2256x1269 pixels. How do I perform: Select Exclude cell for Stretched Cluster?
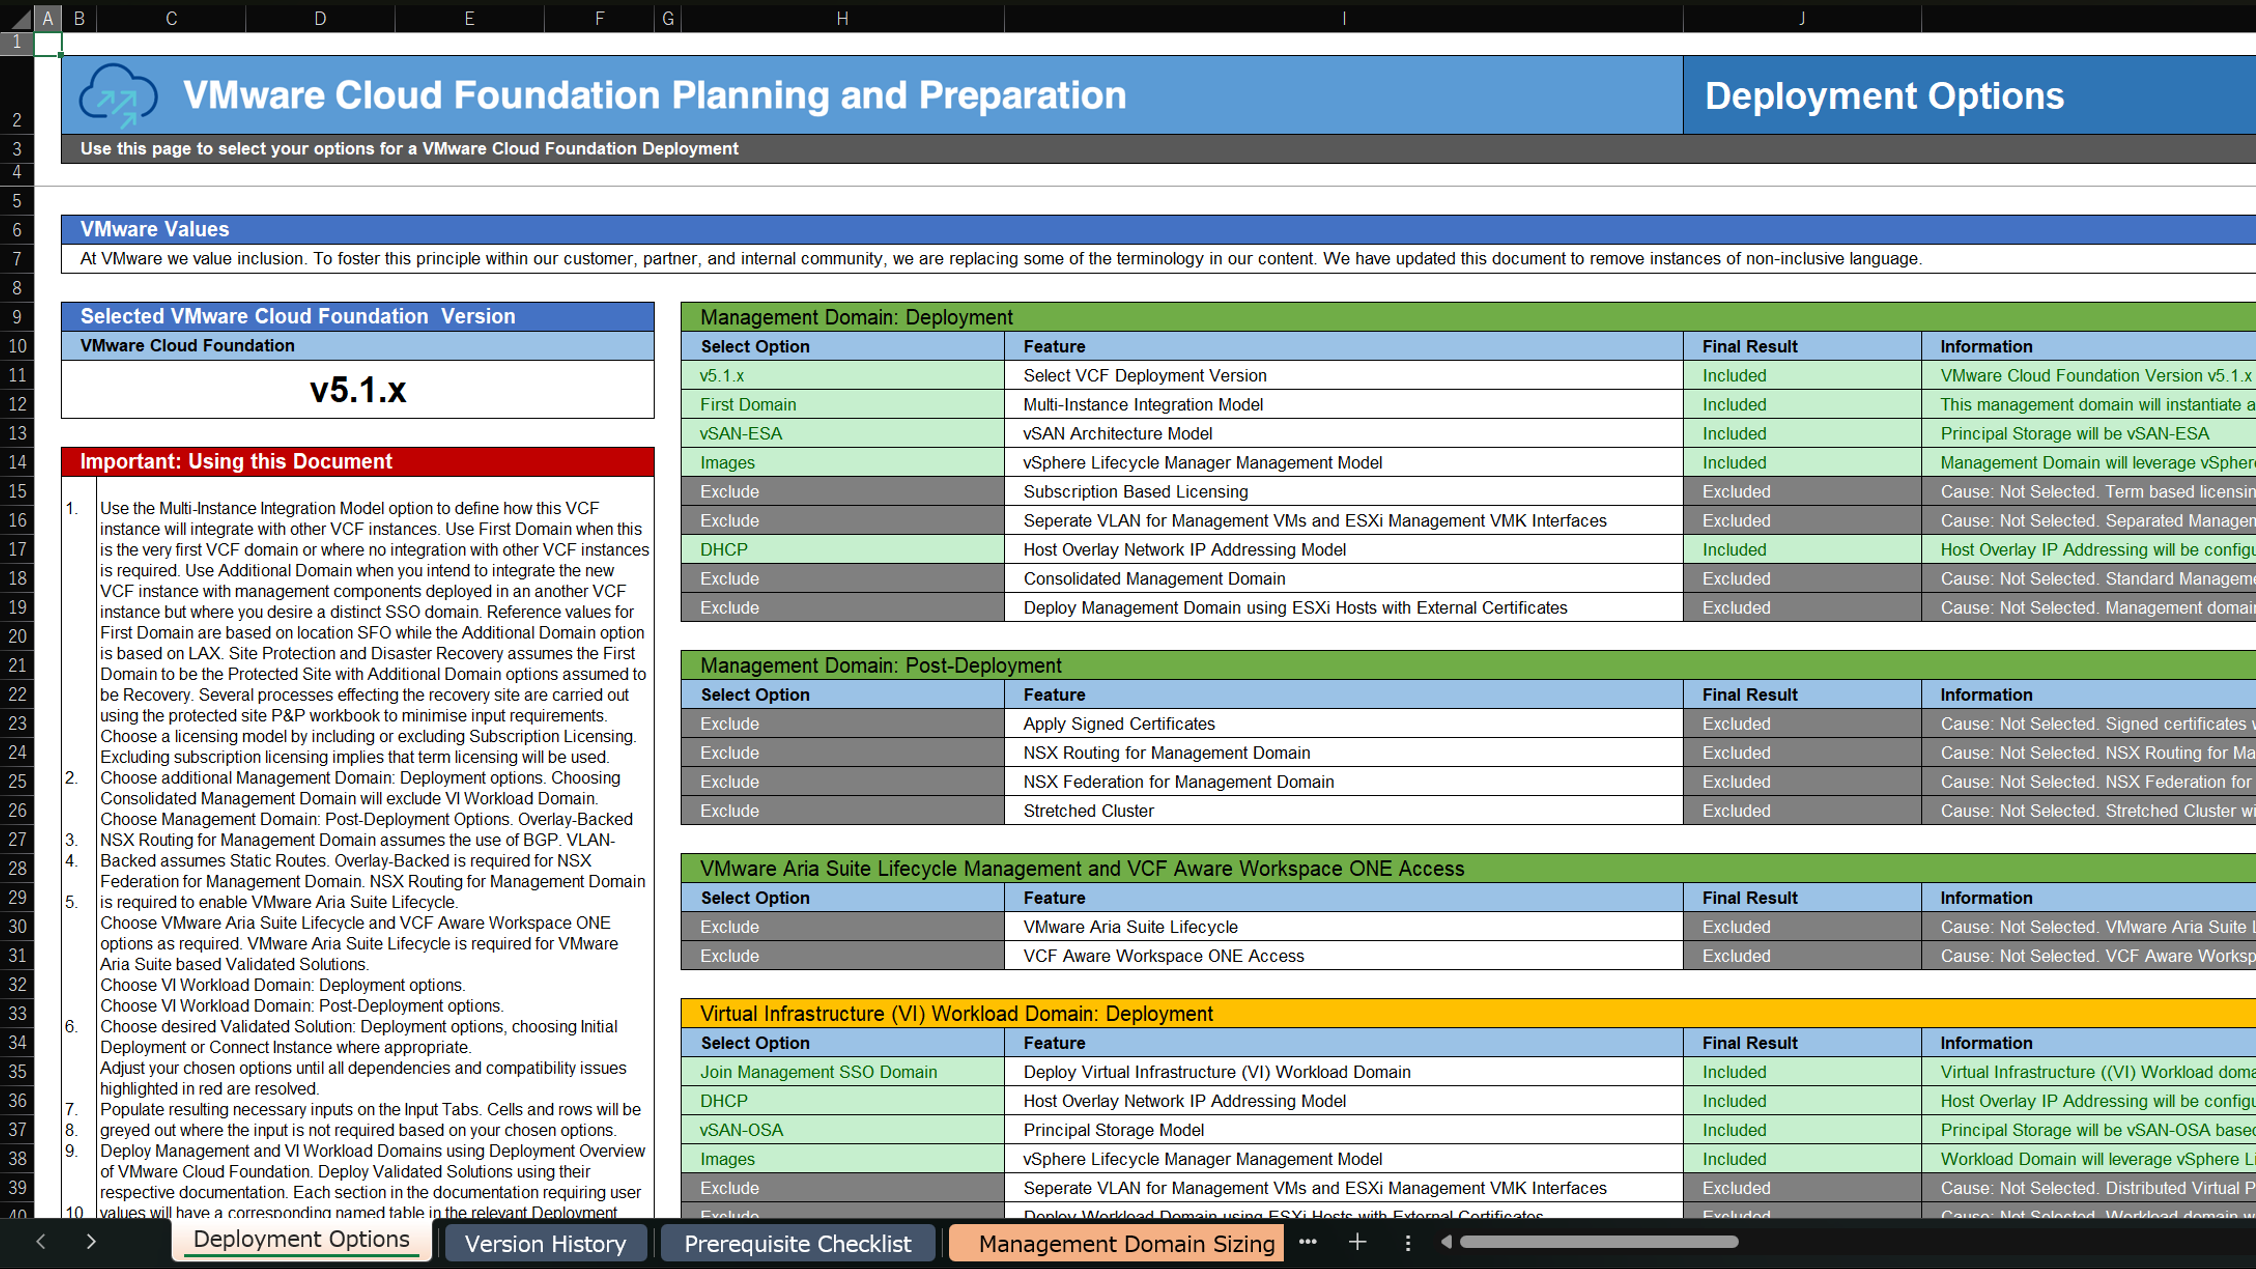[842, 811]
